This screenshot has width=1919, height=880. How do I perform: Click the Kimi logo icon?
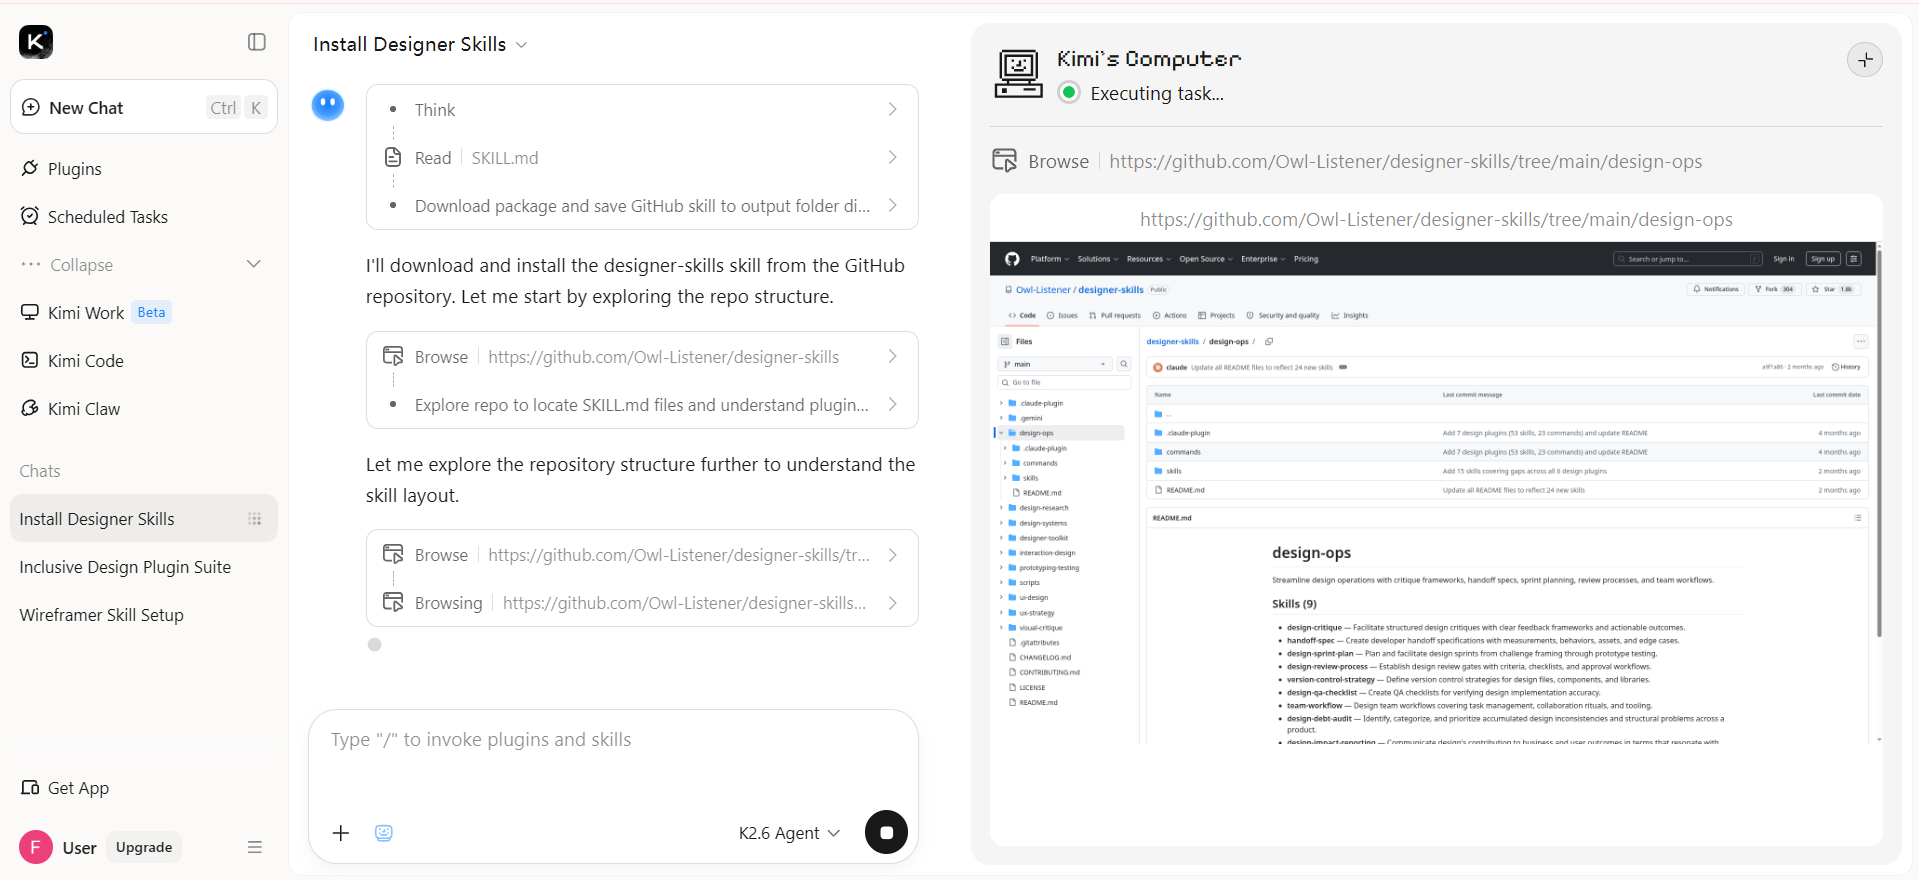pyautogui.click(x=36, y=42)
